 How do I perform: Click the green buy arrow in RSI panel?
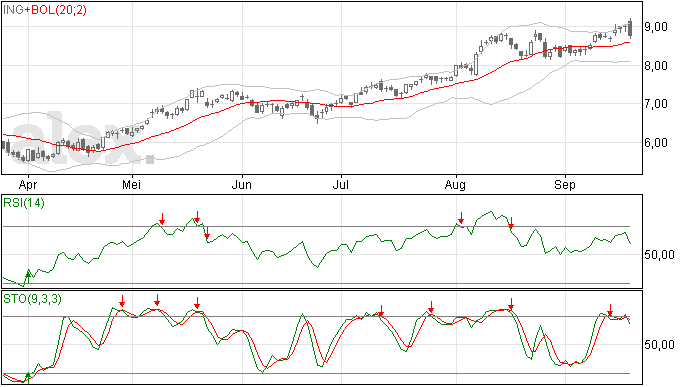point(28,277)
